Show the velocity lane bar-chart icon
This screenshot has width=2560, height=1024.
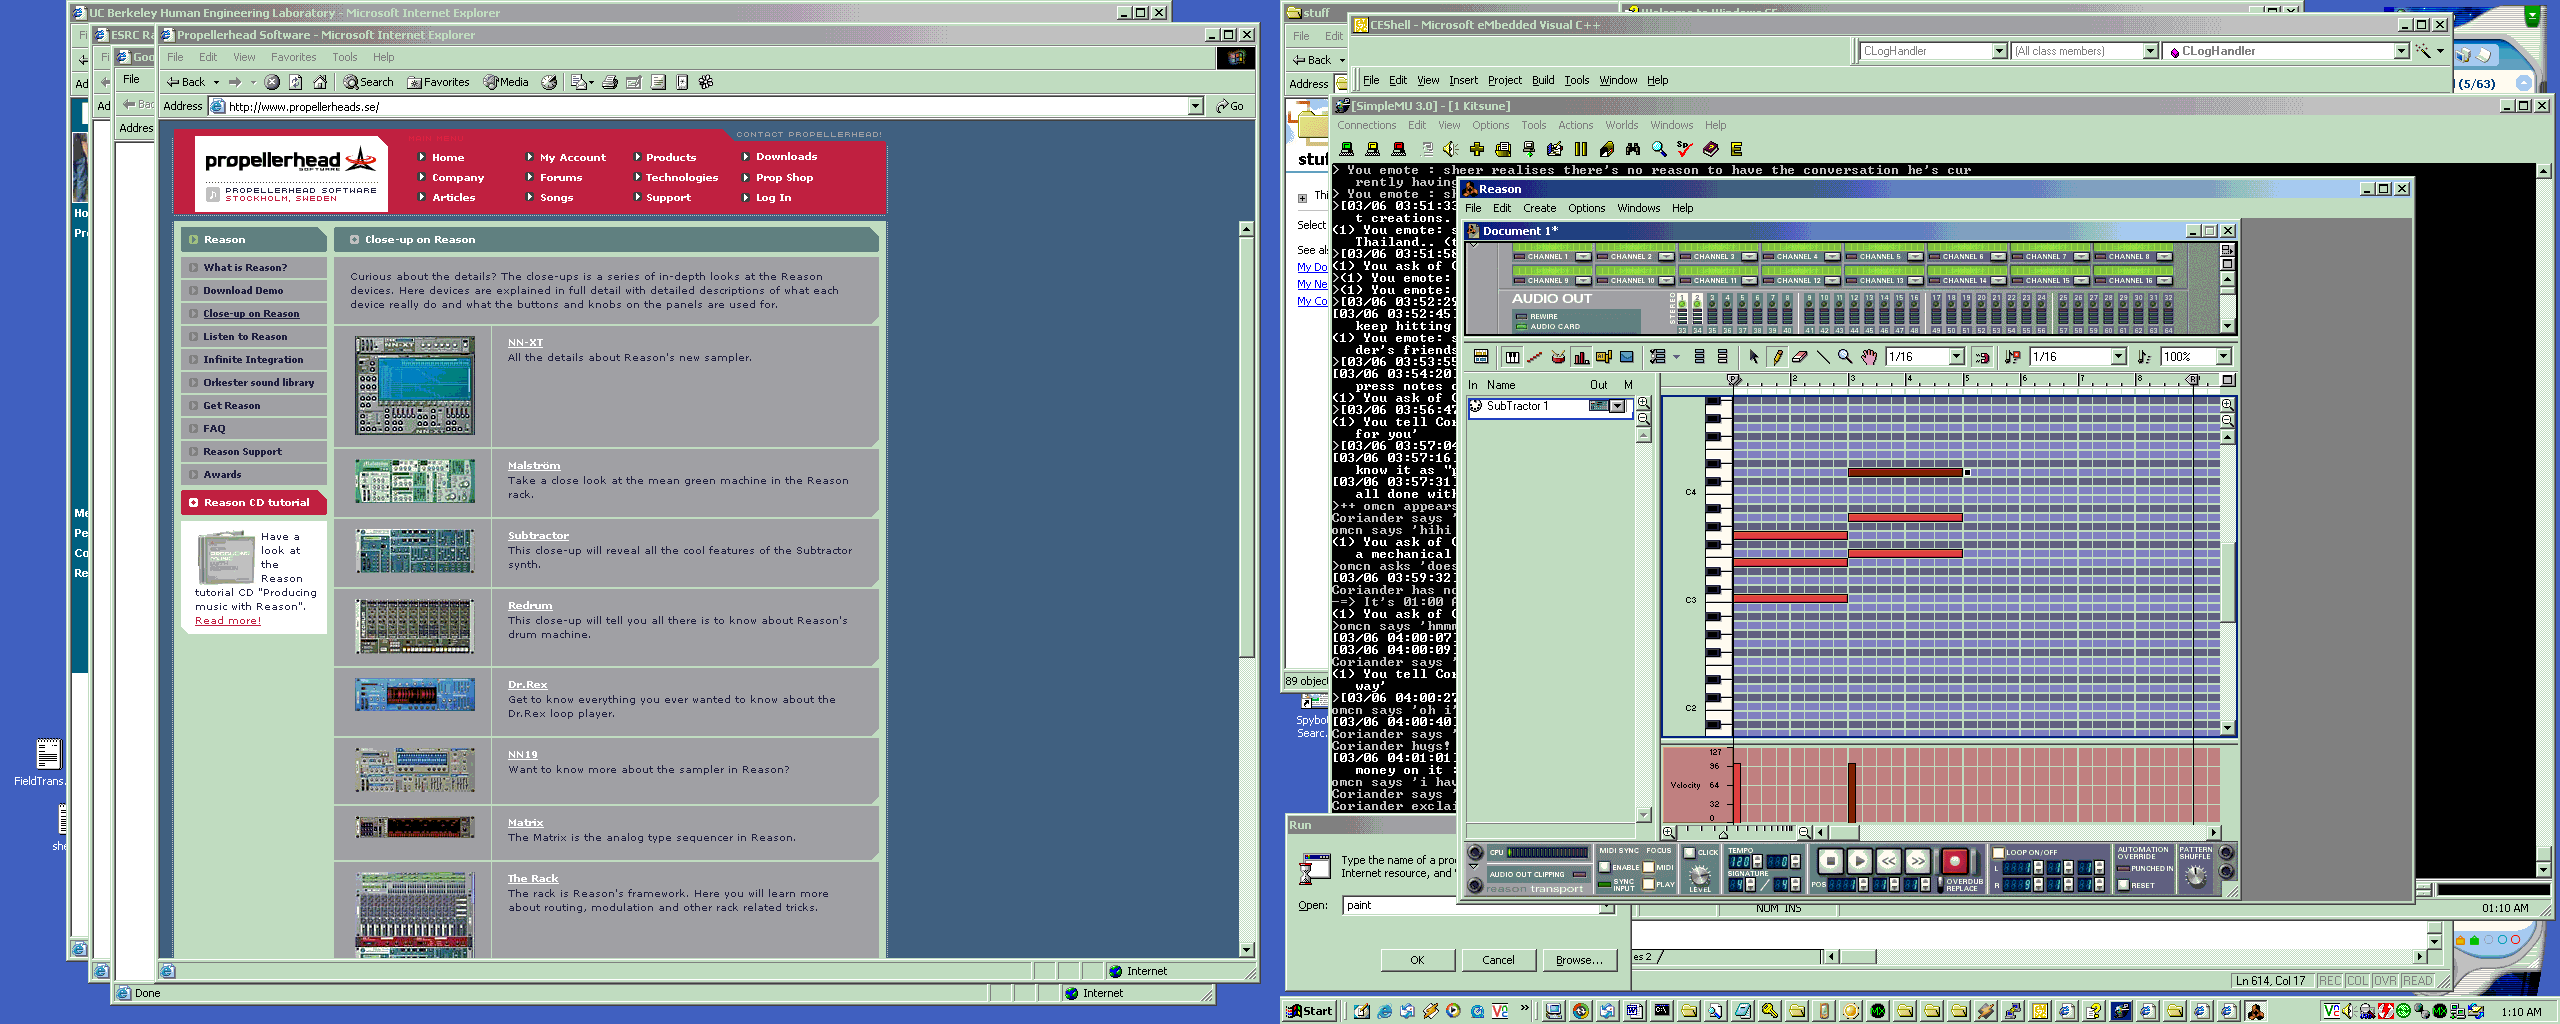point(1581,356)
